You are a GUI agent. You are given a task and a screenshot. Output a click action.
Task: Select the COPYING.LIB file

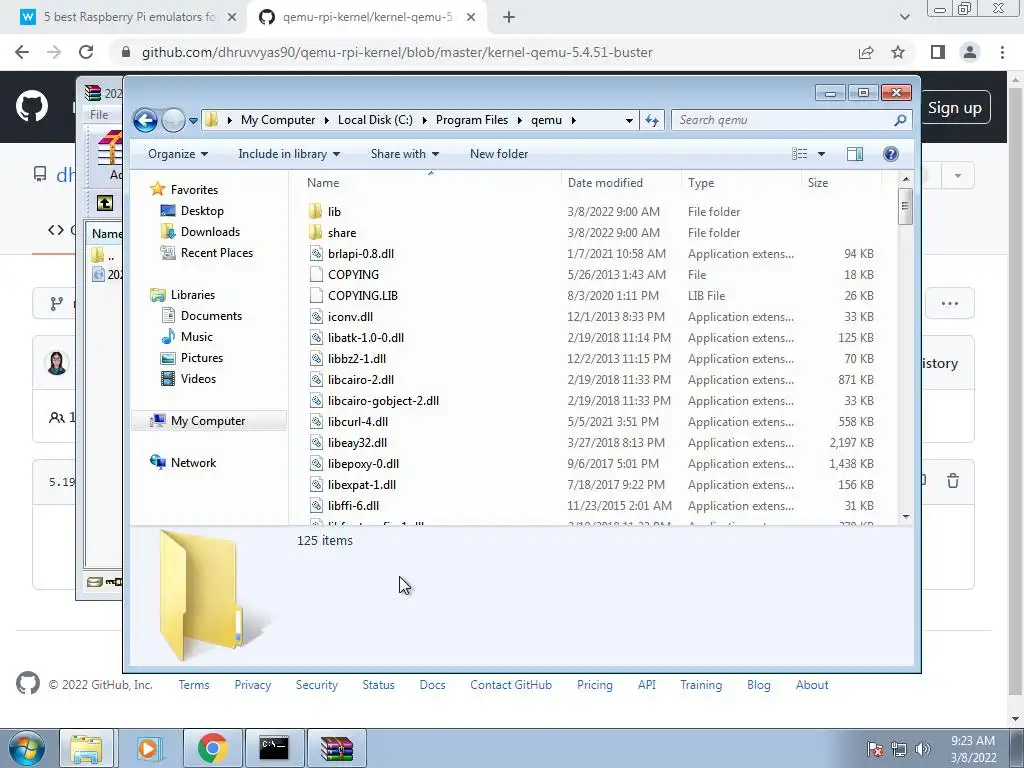[x=362, y=296]
